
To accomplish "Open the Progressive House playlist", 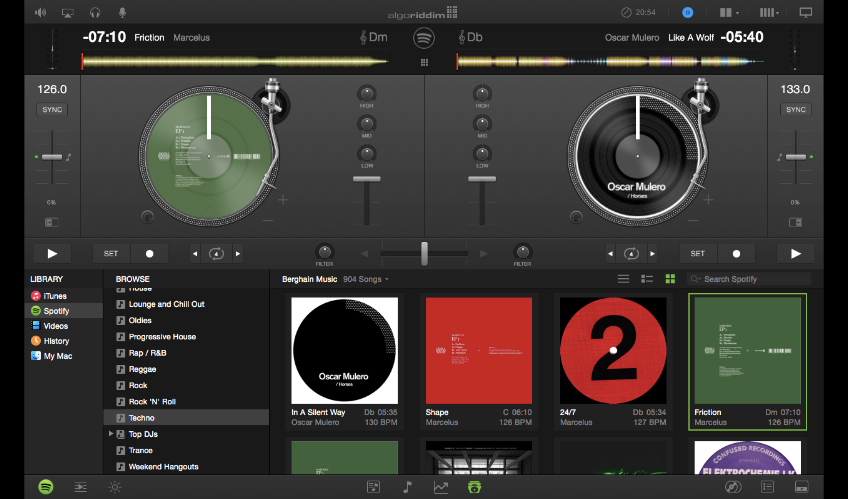I will pyautogui.click(x=186, y=336).
